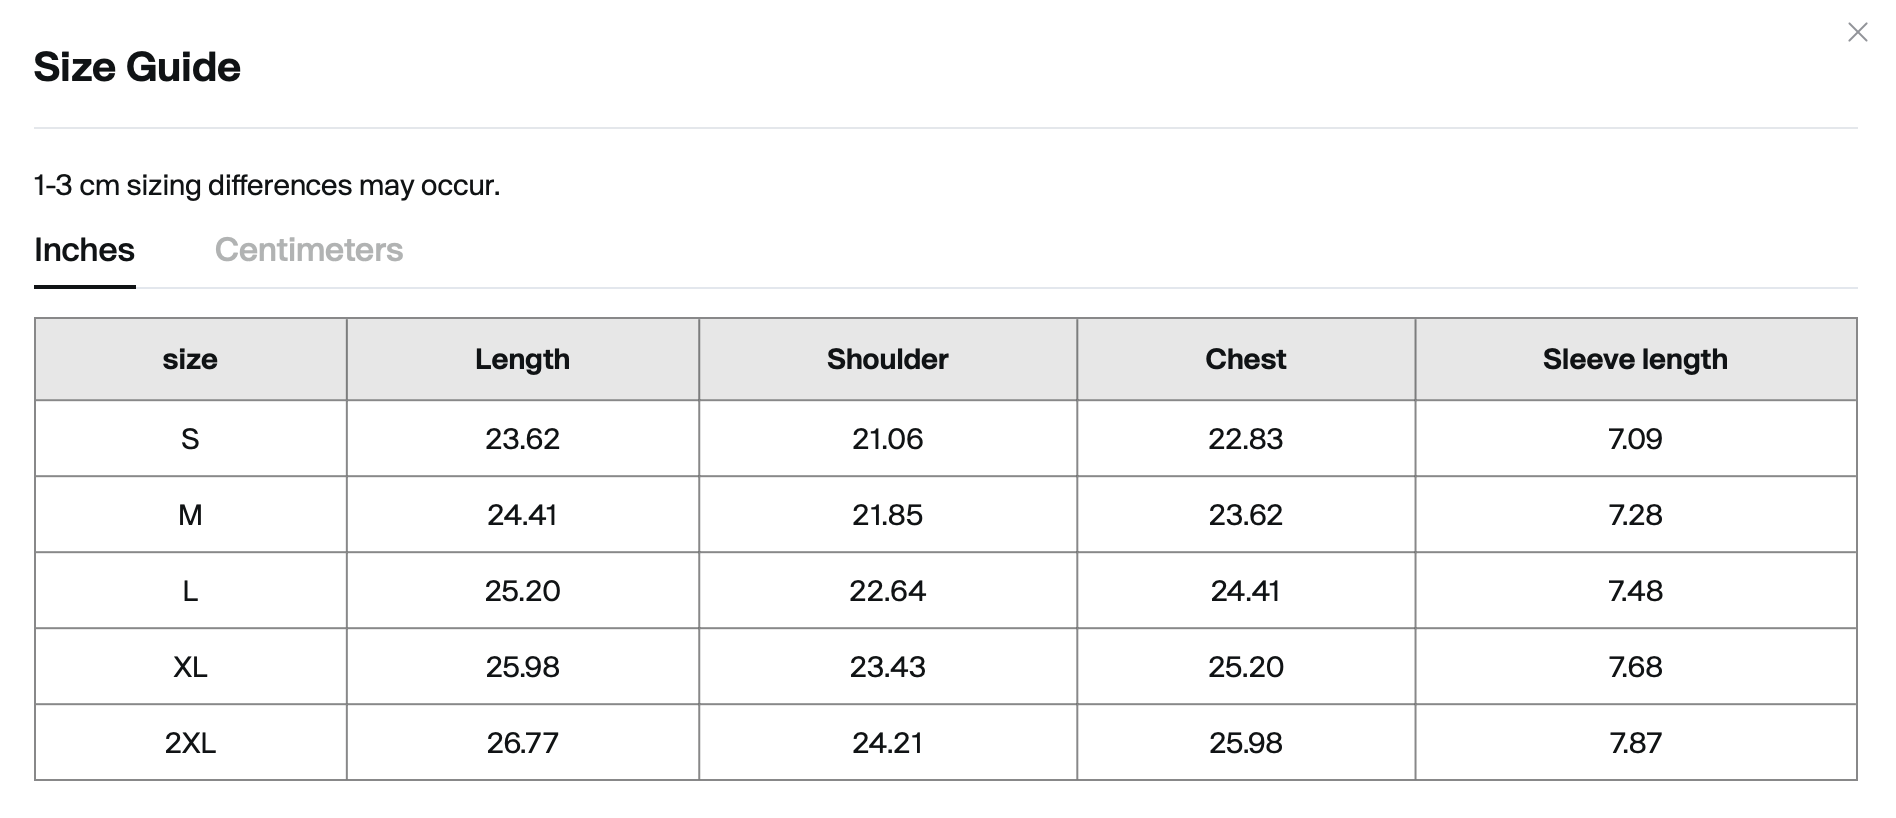Screen dimensions: 1896x818
Task: Click the size column header
Action: click(x=190, y=360)
